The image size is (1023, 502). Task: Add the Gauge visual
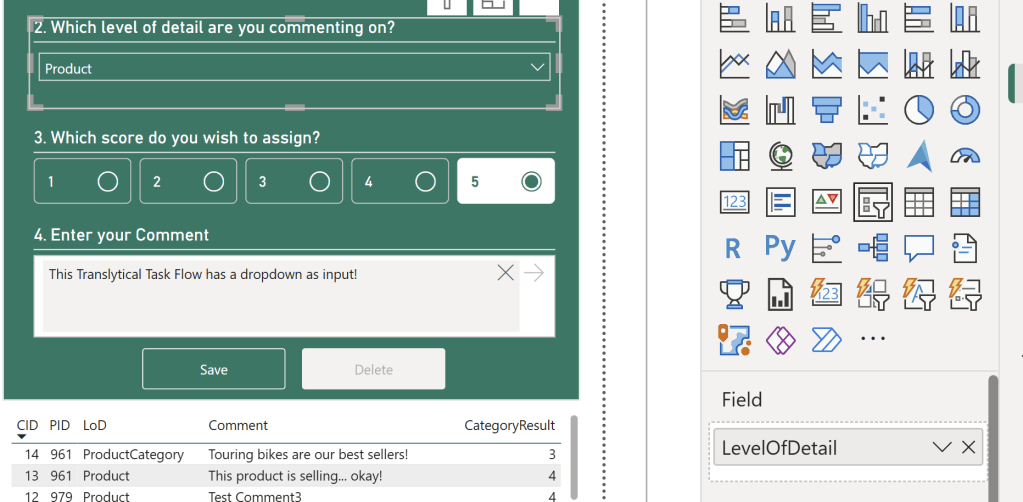(x=964, y=156)
